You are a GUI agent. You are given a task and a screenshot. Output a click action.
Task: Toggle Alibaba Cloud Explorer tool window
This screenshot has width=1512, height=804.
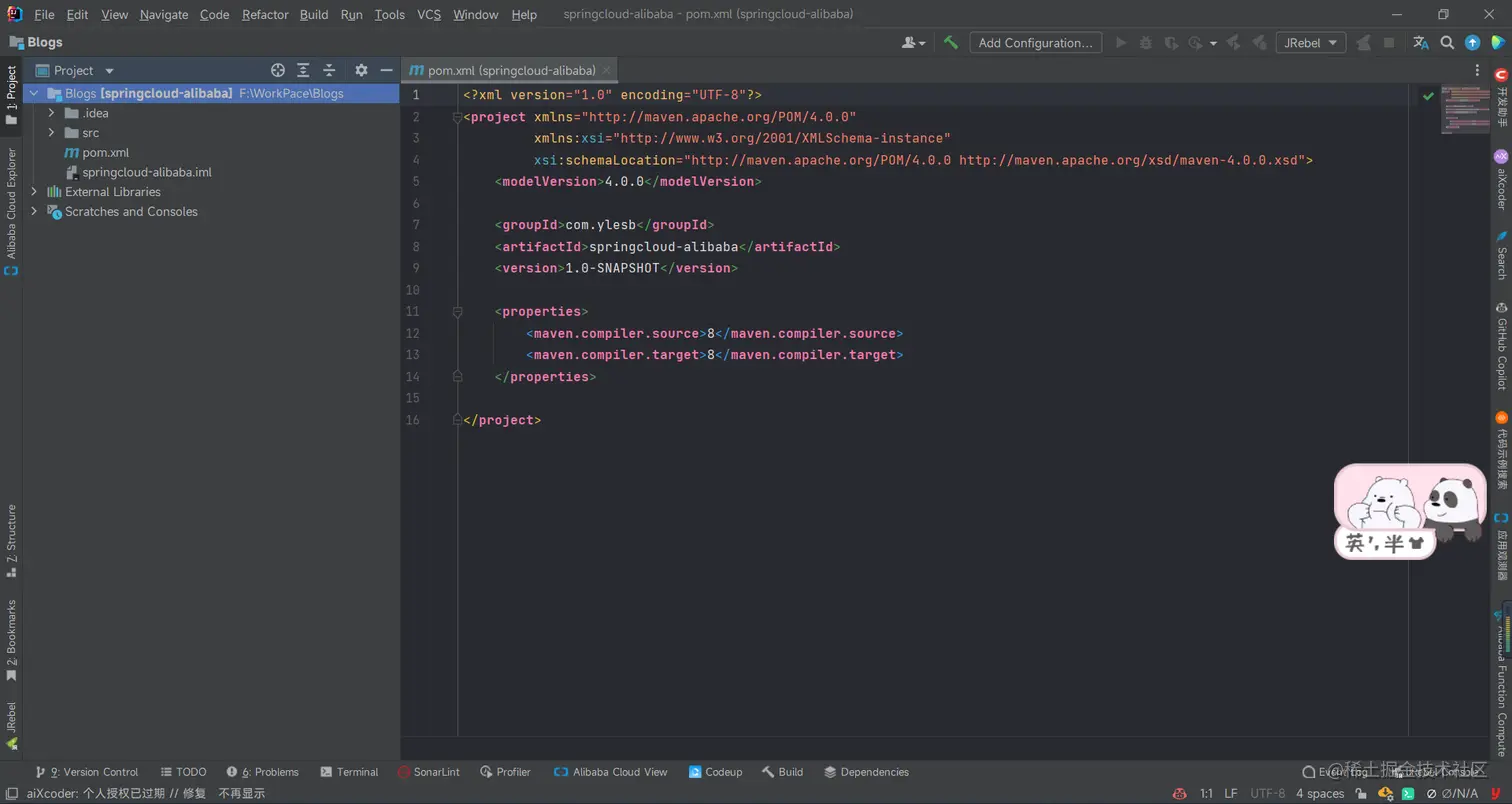11,212
